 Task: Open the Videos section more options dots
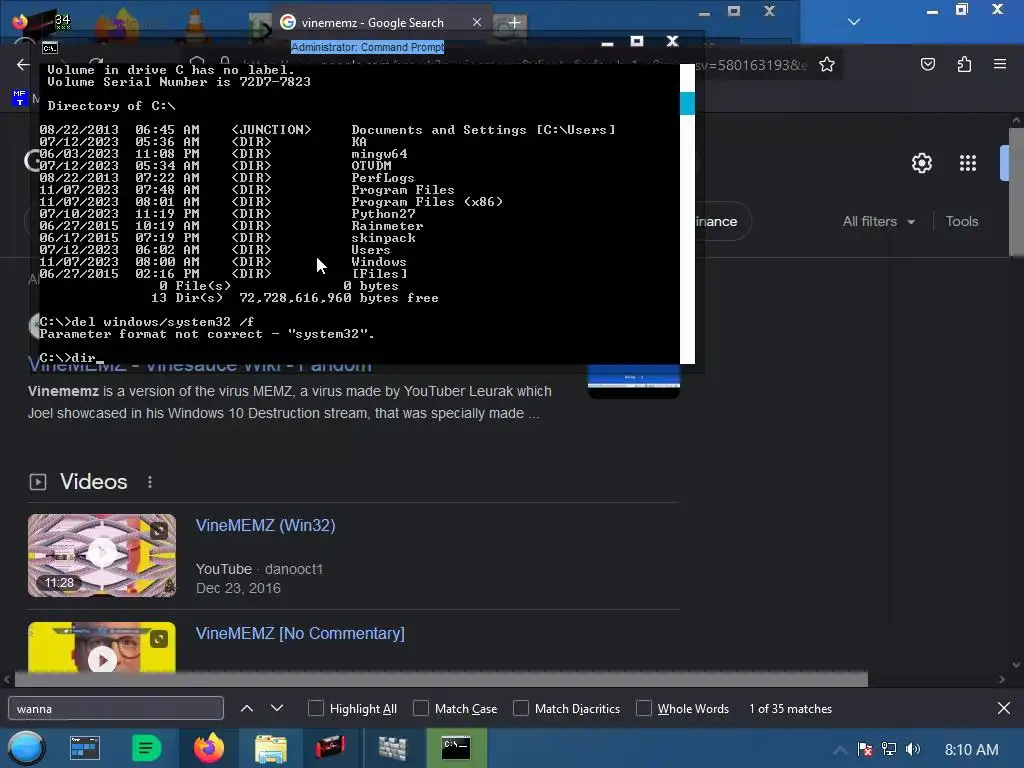click(x=150, y=482)
